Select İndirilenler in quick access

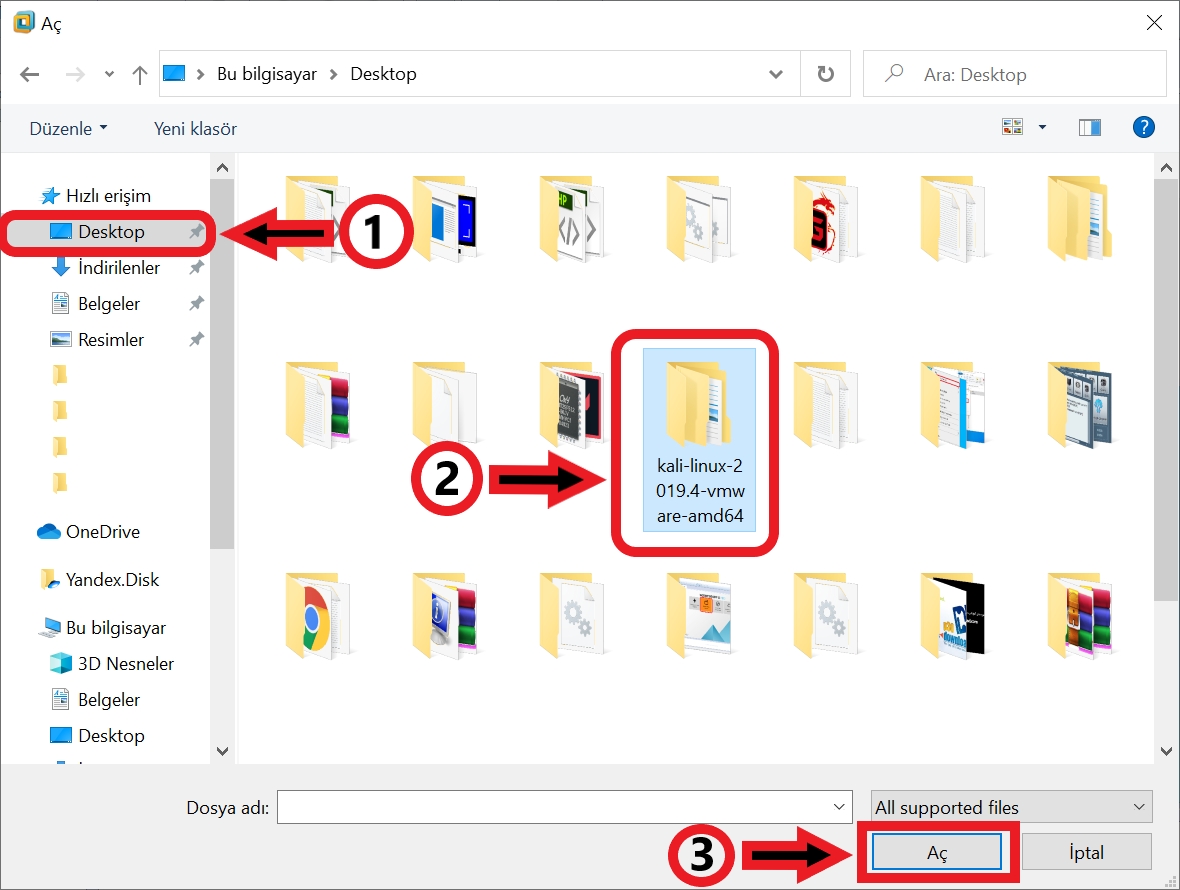[x=105, y=268]
